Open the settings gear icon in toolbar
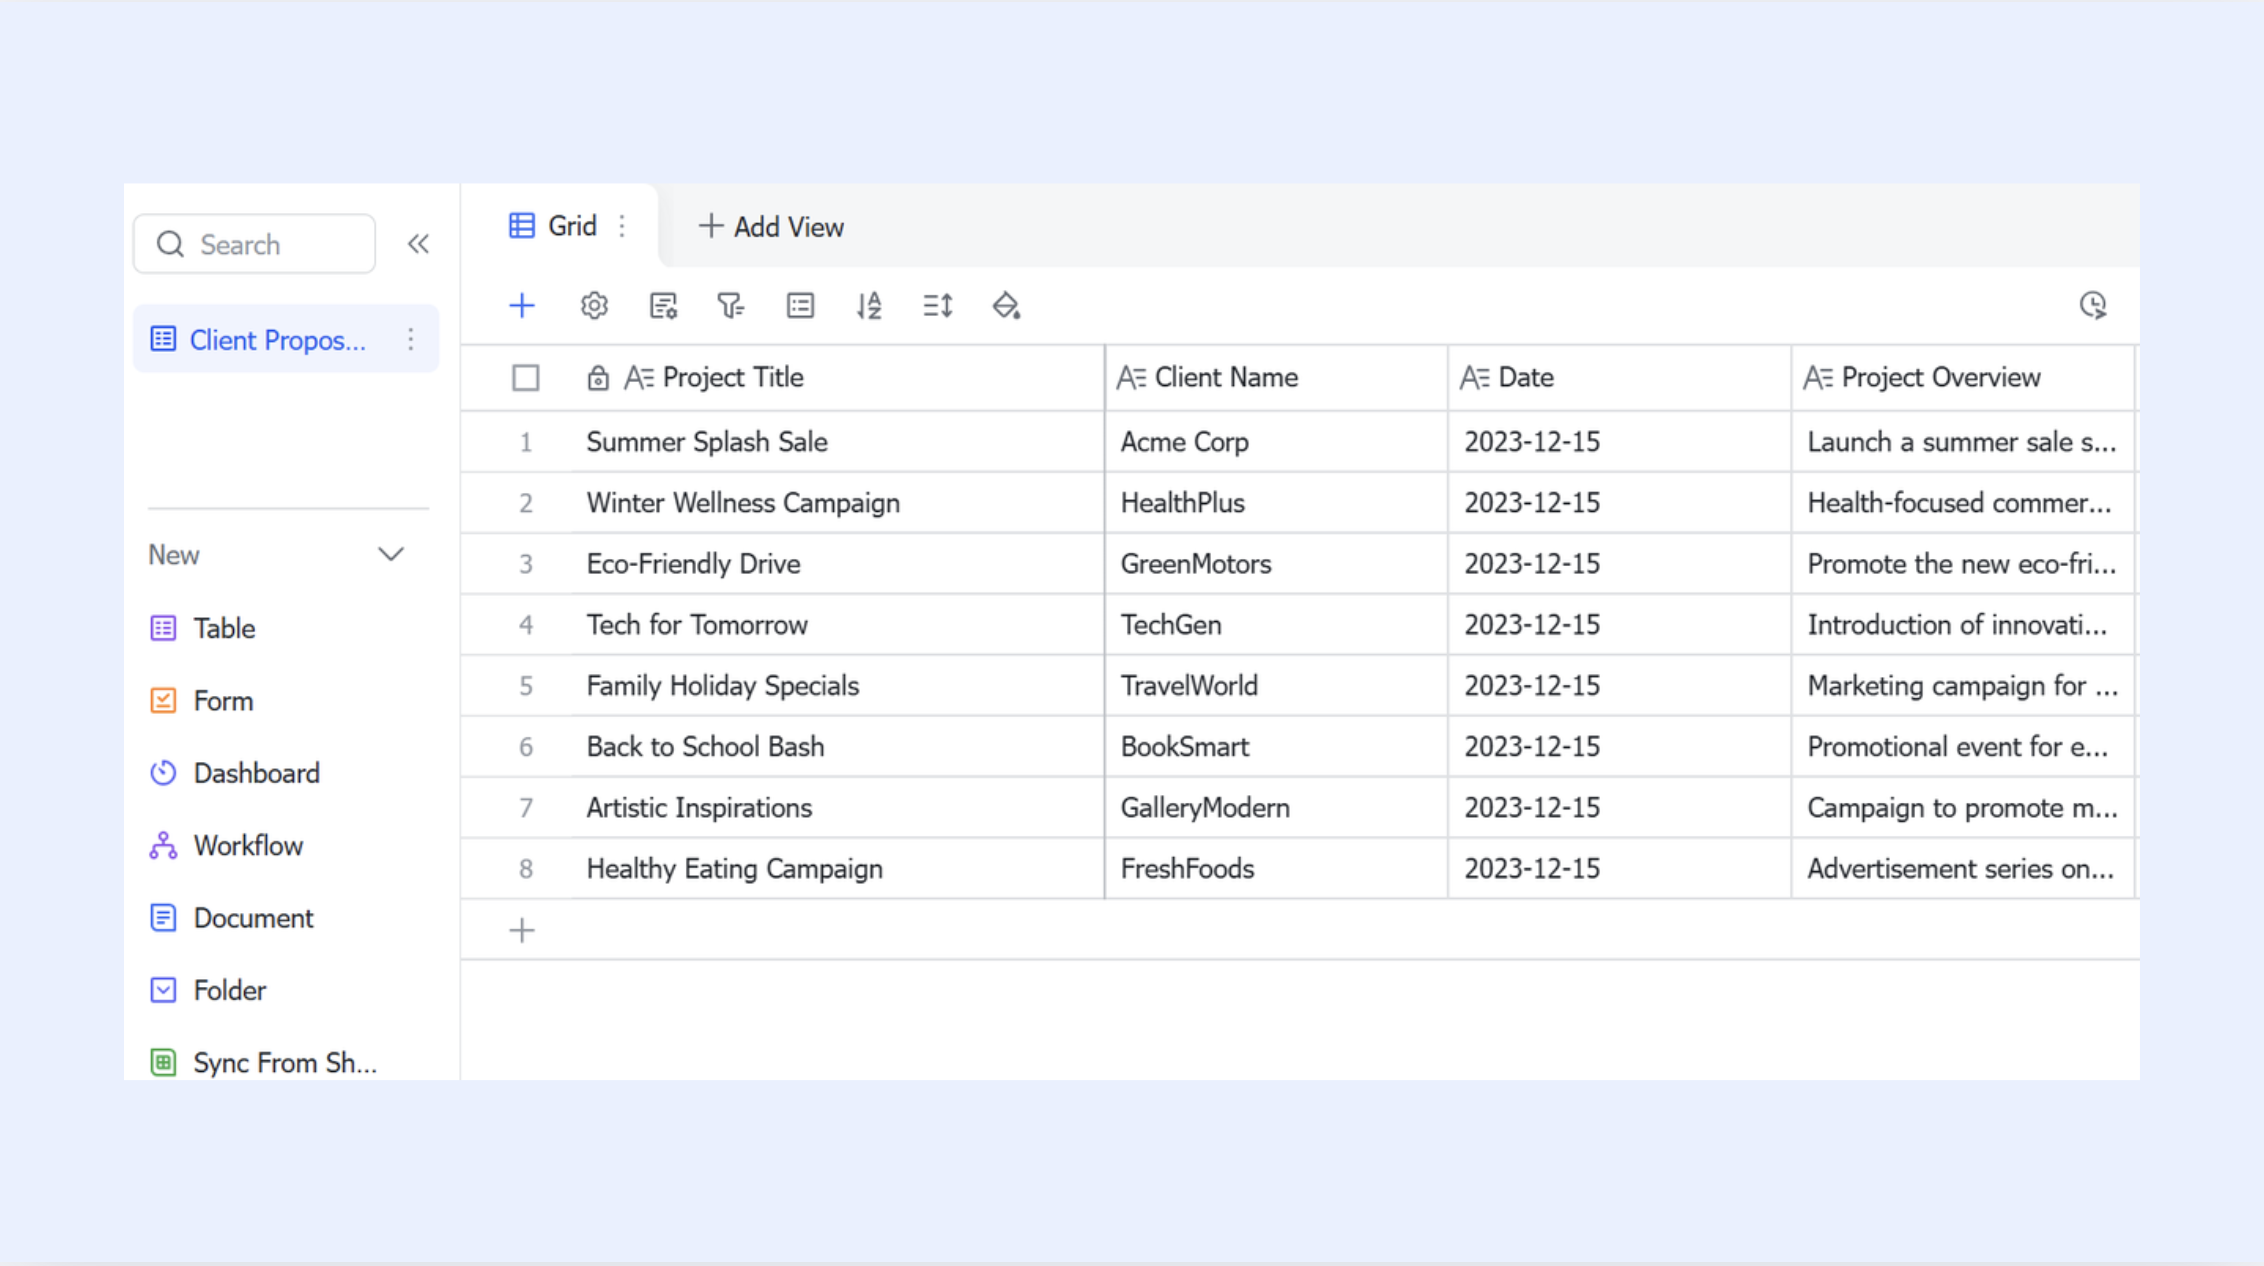This screenshot has width=2264, height=1266. [x=594, y=305]
